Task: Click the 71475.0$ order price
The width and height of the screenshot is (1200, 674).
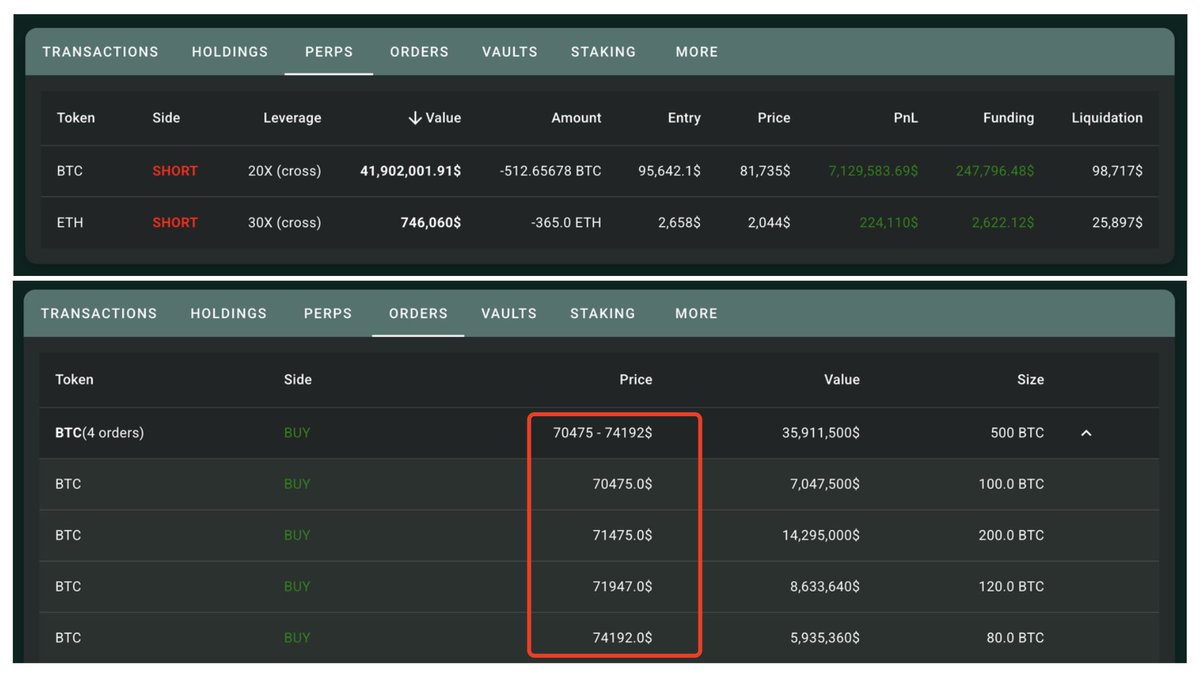Action: click(x=622, y=535)
